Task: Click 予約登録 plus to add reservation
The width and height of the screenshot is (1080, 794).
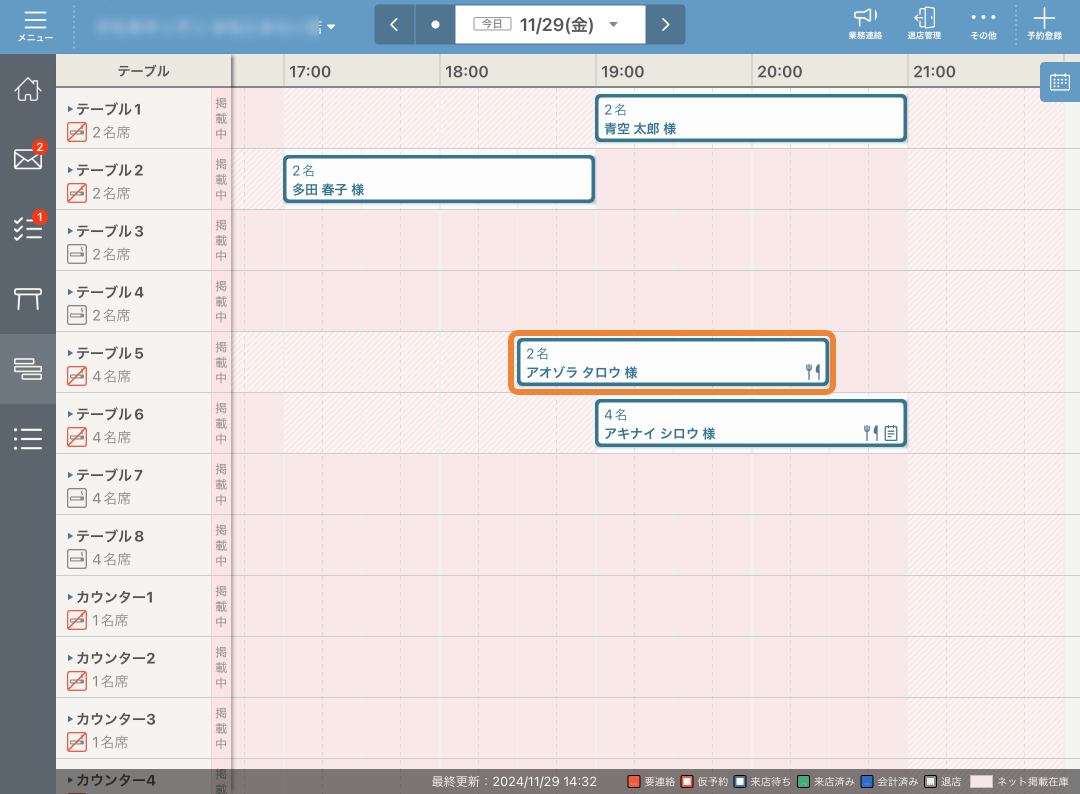Action: point(1044,24)
